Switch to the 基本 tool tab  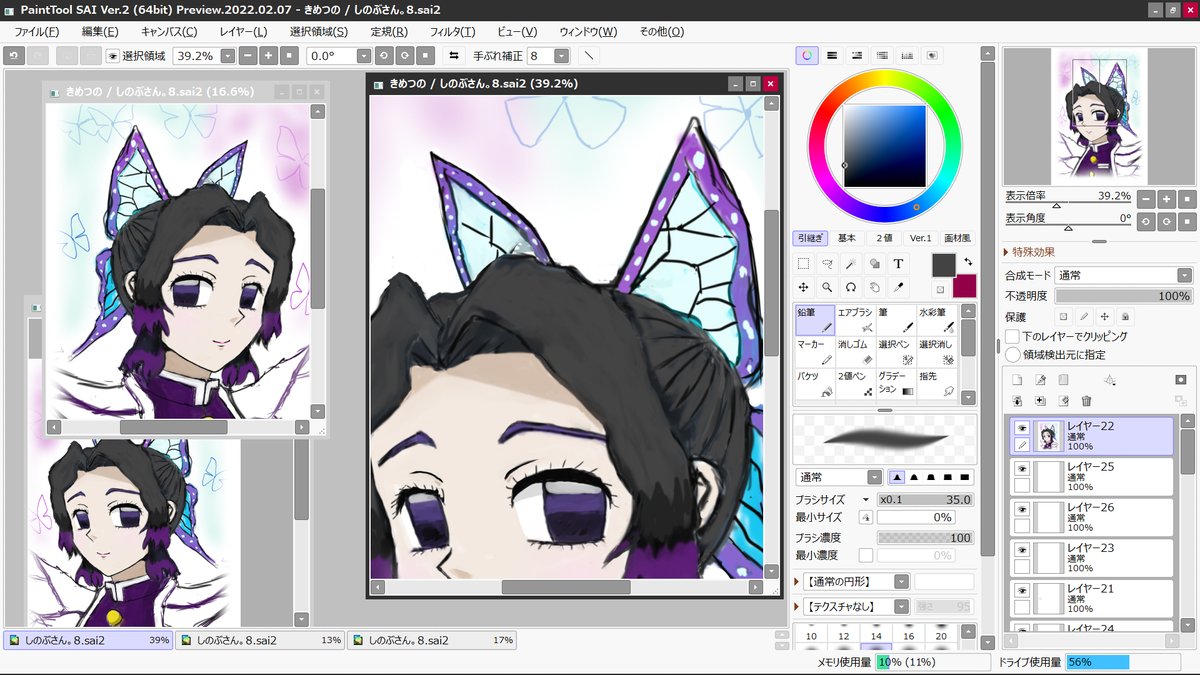coord(847,238)
